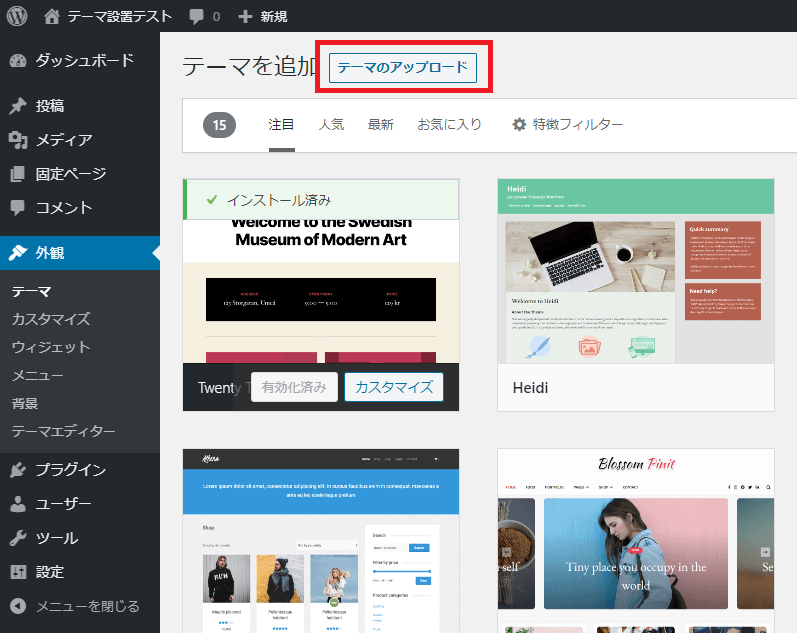This screenshot has height=633, width=797.
Task: Open ウィジェット in the appearance submenu
Action: (x=51, y=347)
